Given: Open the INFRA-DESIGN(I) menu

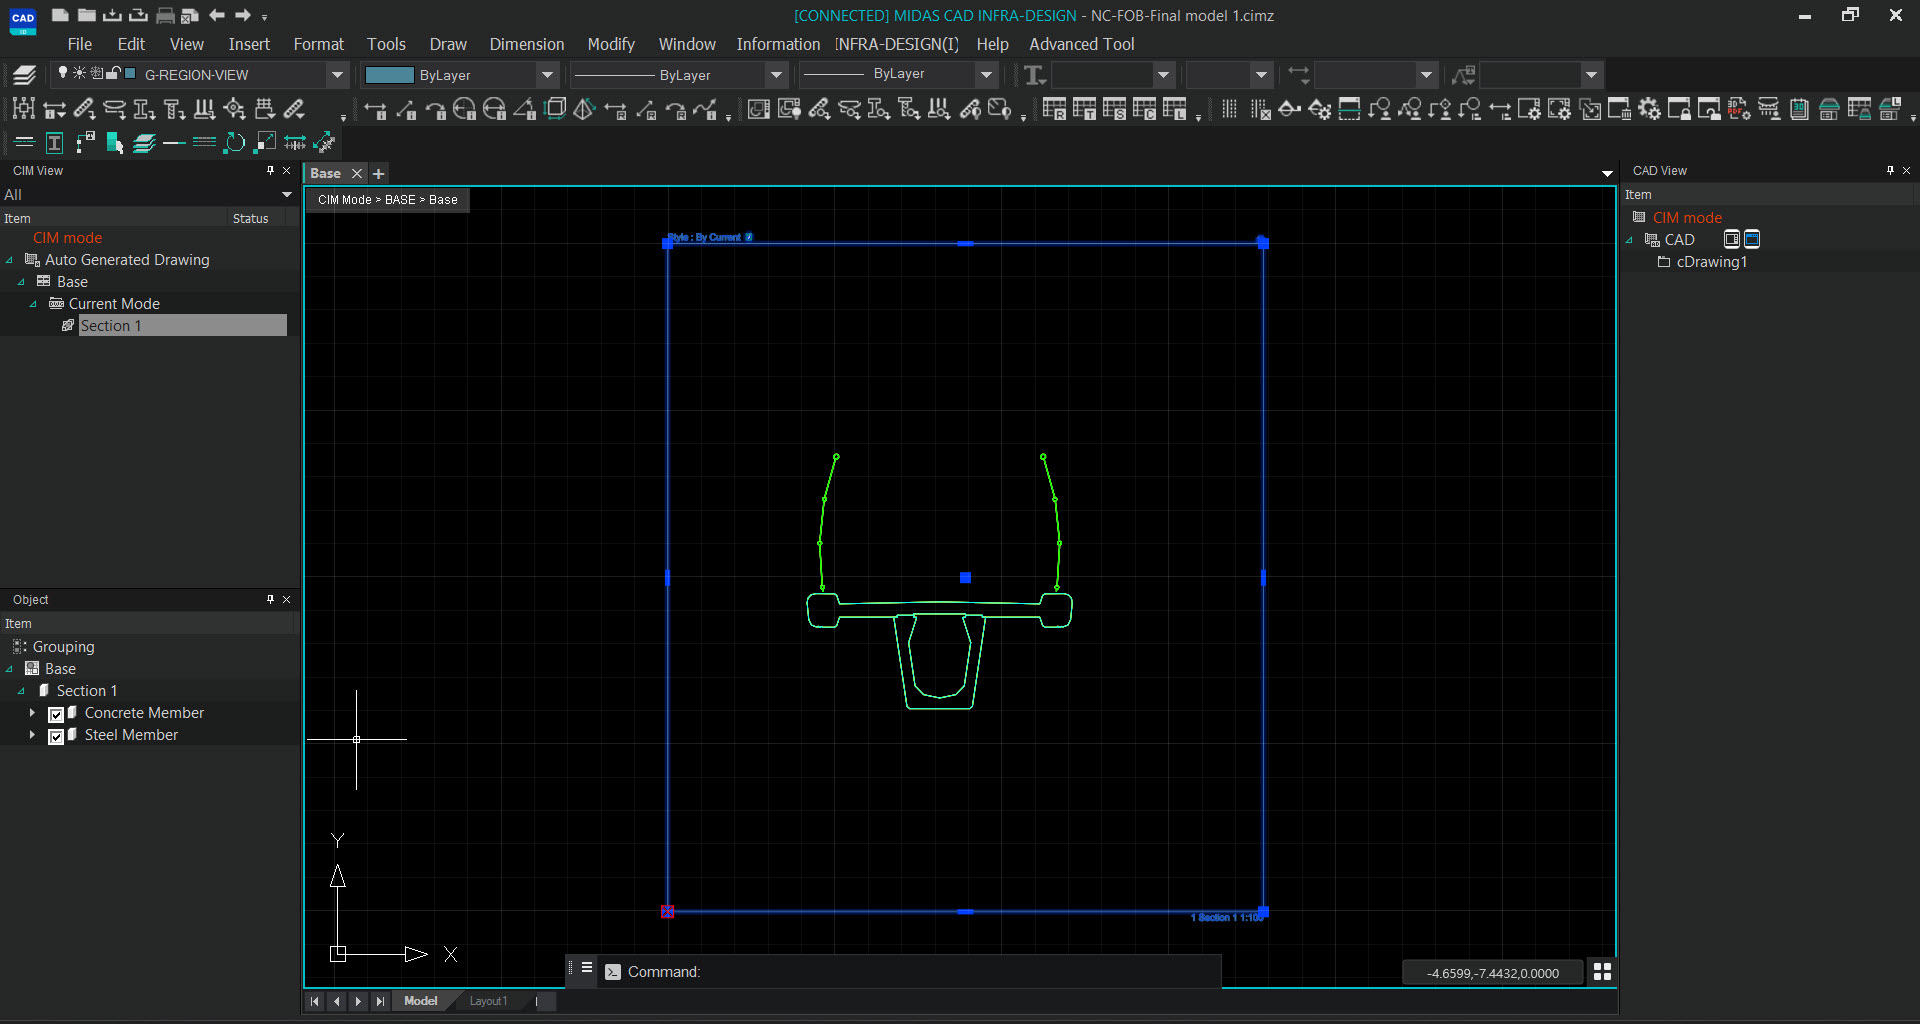Looking at the screenshot, I should tap(896, 44).
